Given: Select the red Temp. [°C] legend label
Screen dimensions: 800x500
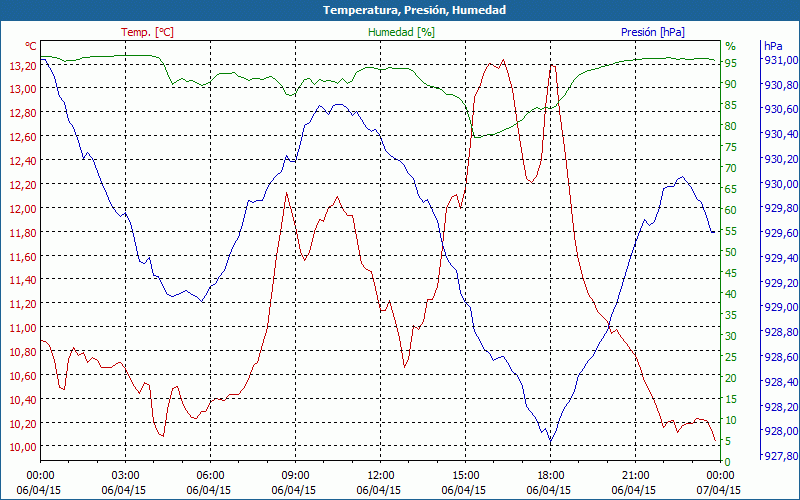Looking at the screenshot, I should pyautogui.click(x=147, y=32).
